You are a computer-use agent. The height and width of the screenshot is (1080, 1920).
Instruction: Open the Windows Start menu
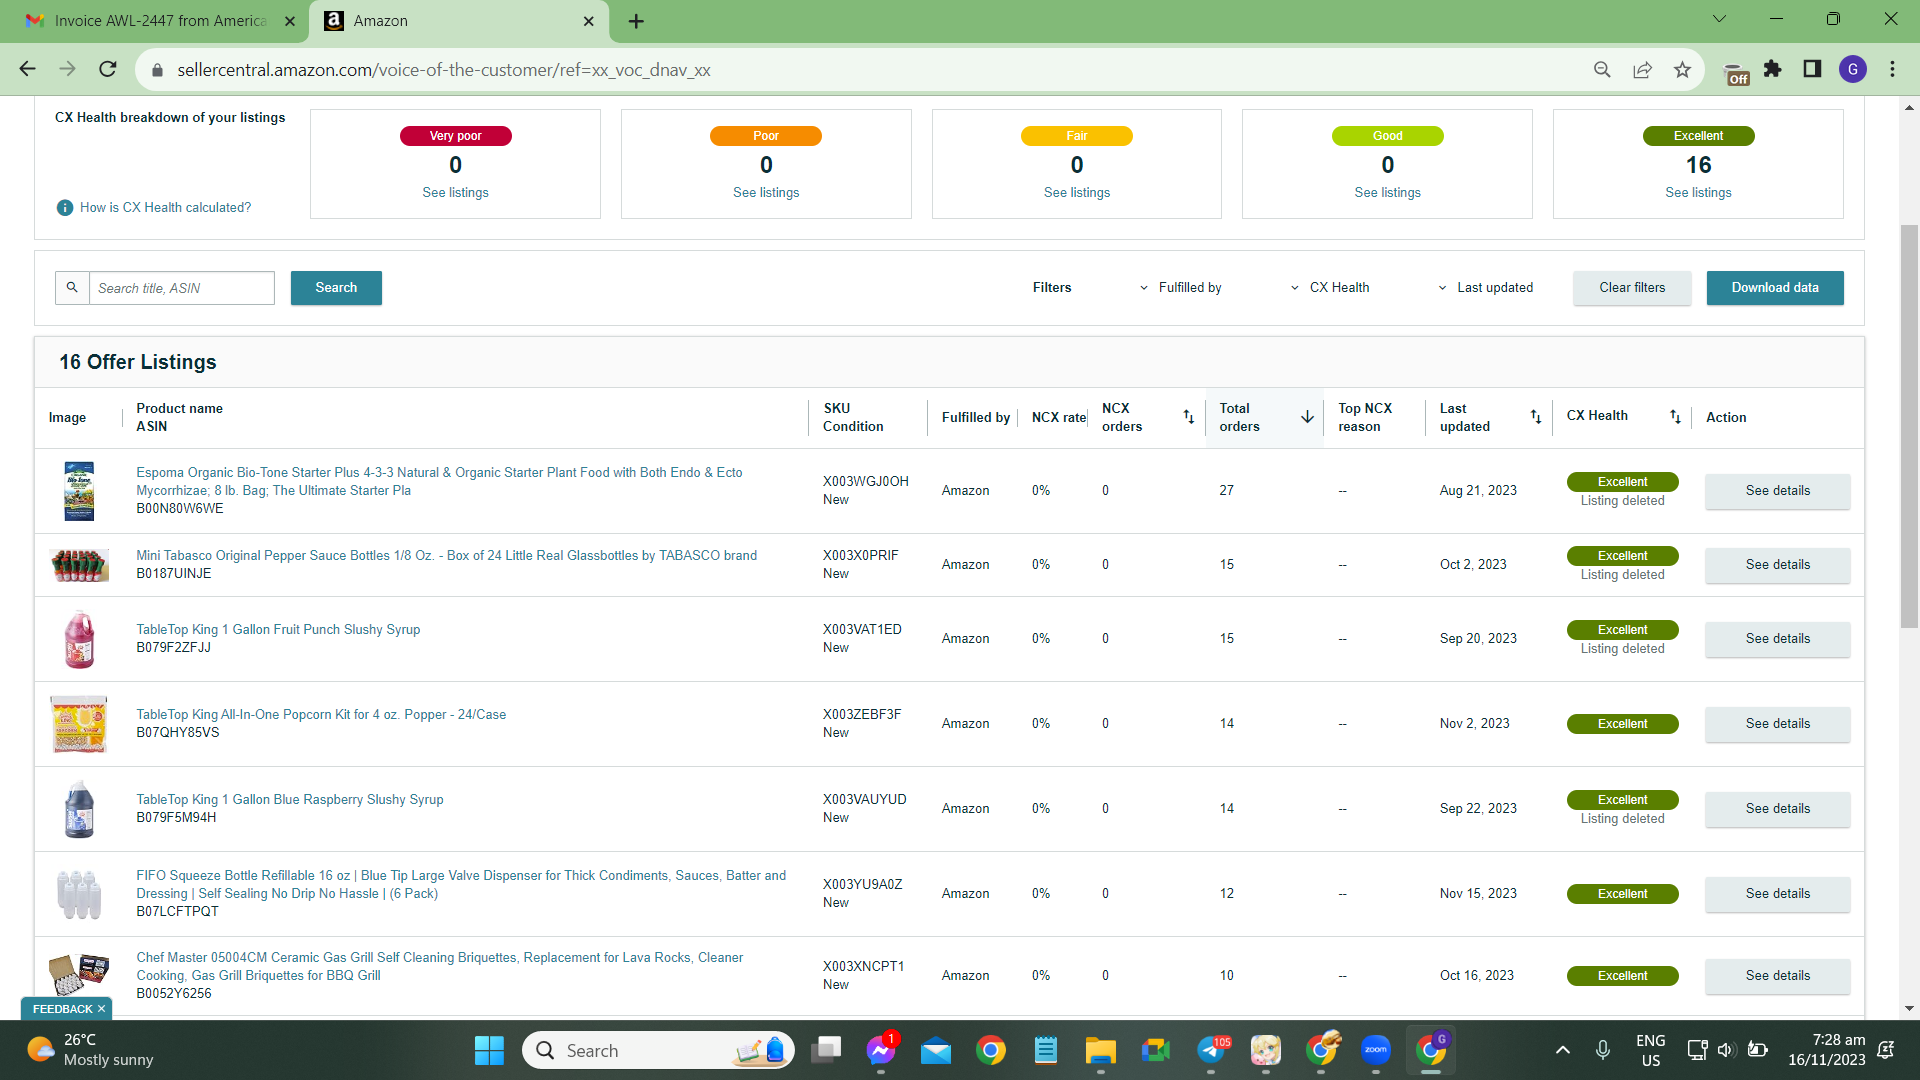(489, 1050)
